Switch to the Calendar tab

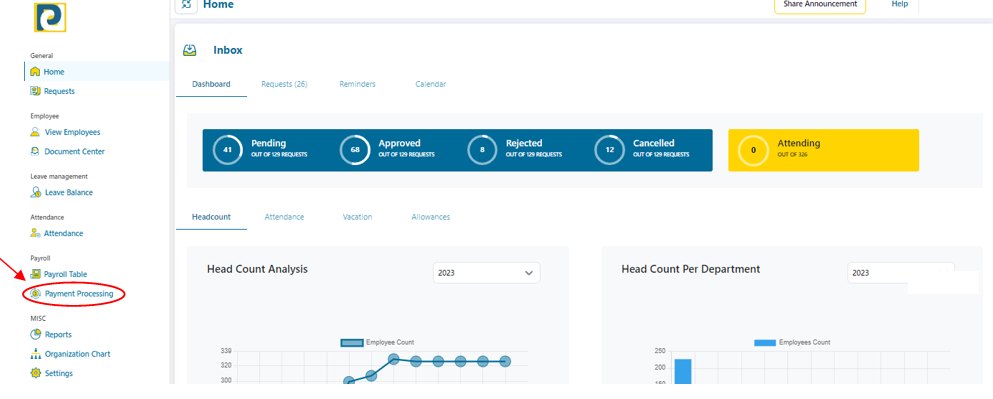point(431,84)
